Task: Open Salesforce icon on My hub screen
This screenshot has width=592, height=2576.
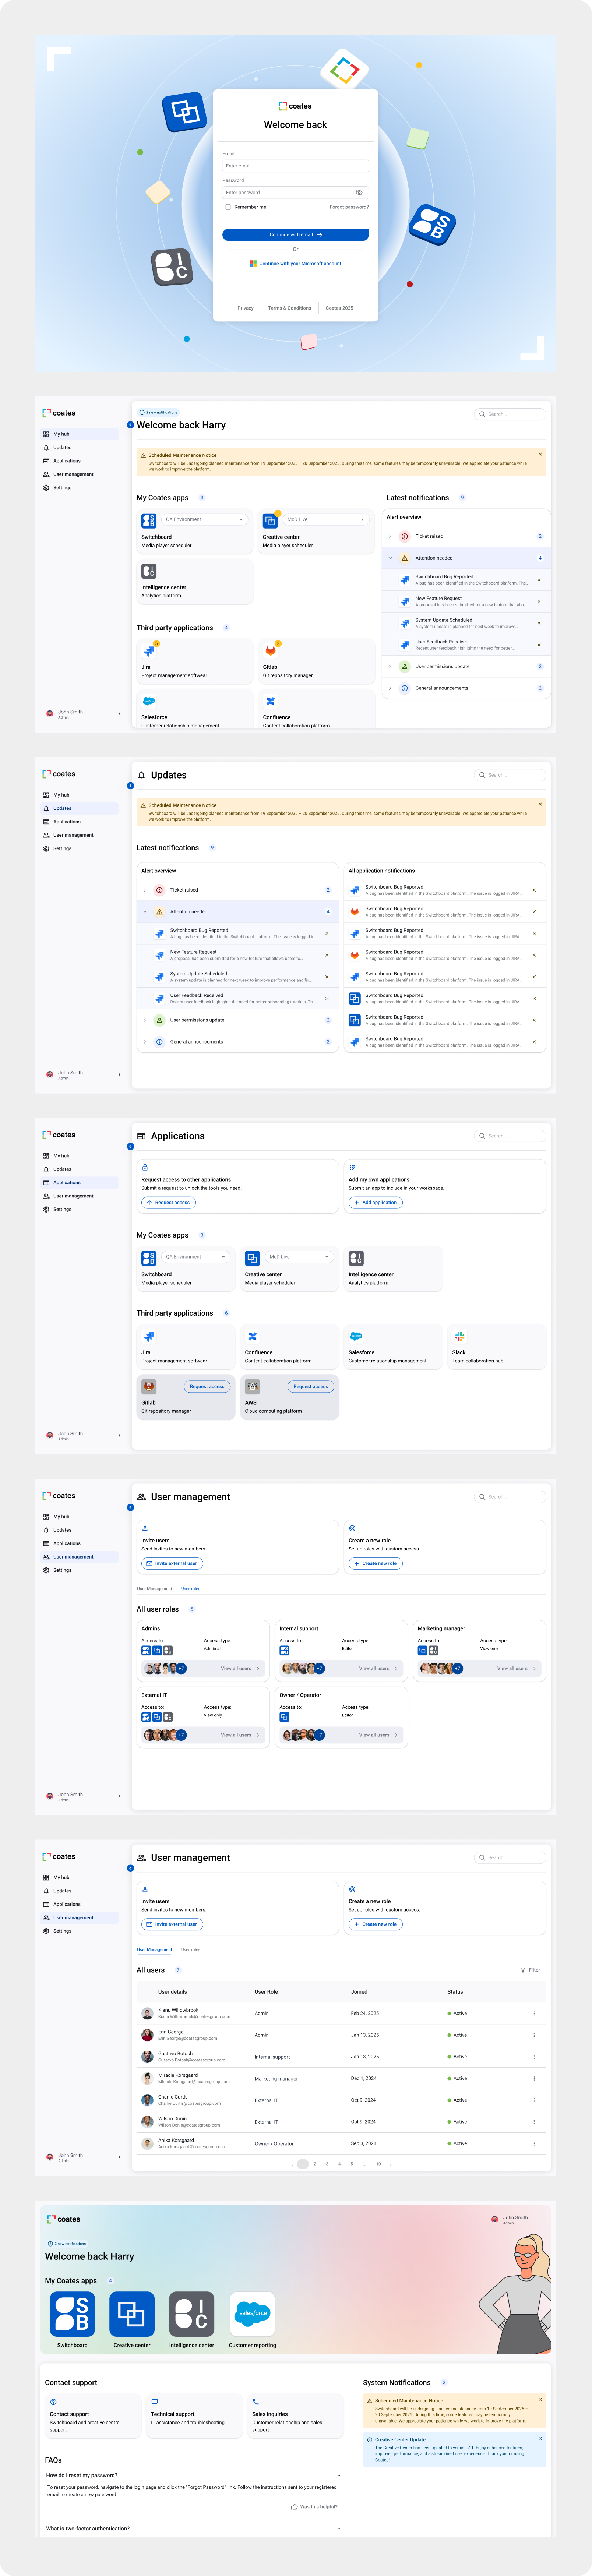Action: pyautogui.click(x=149, y=701)
